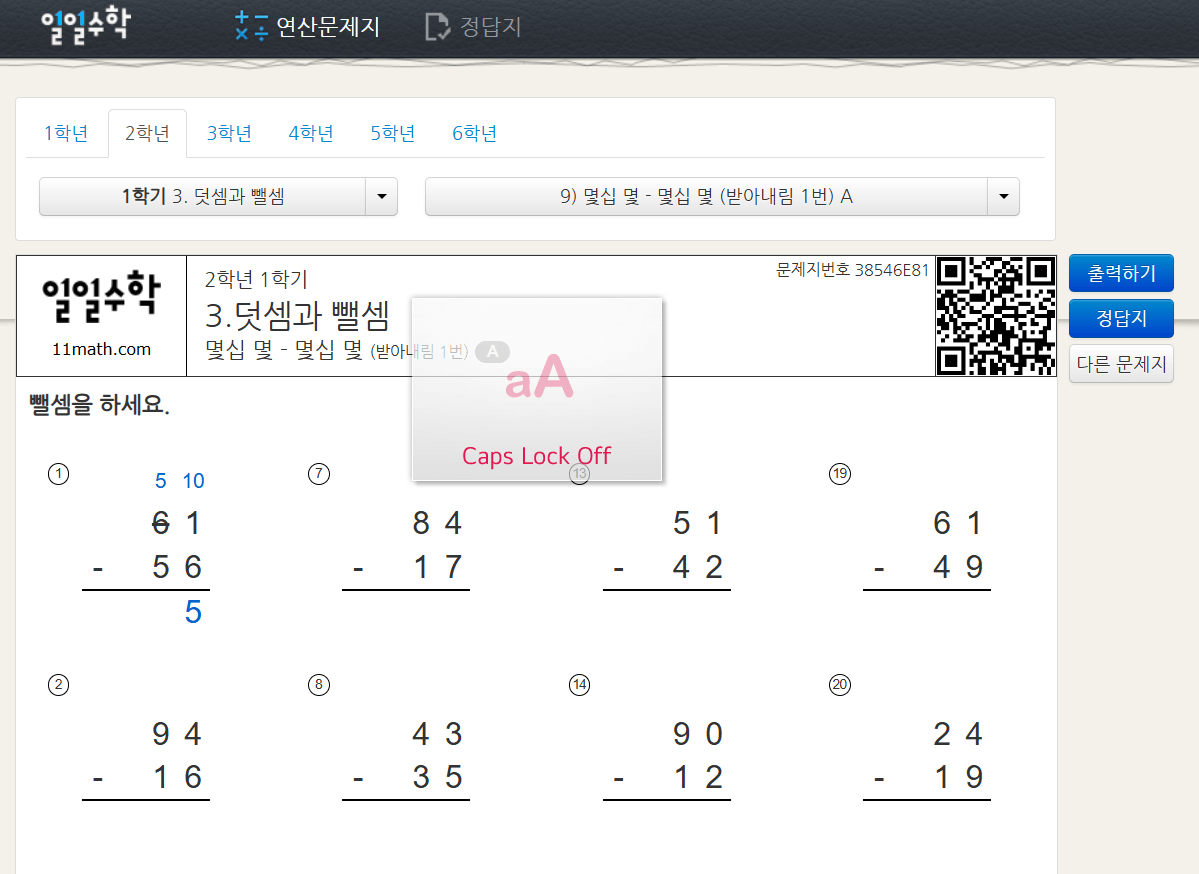Click the answer digit 5 under problem ①
1199x874 pixels.
(x=192, y=612)
